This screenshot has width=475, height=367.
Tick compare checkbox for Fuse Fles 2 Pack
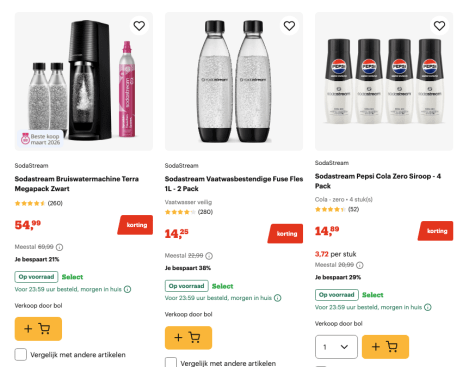coord(171,363)
